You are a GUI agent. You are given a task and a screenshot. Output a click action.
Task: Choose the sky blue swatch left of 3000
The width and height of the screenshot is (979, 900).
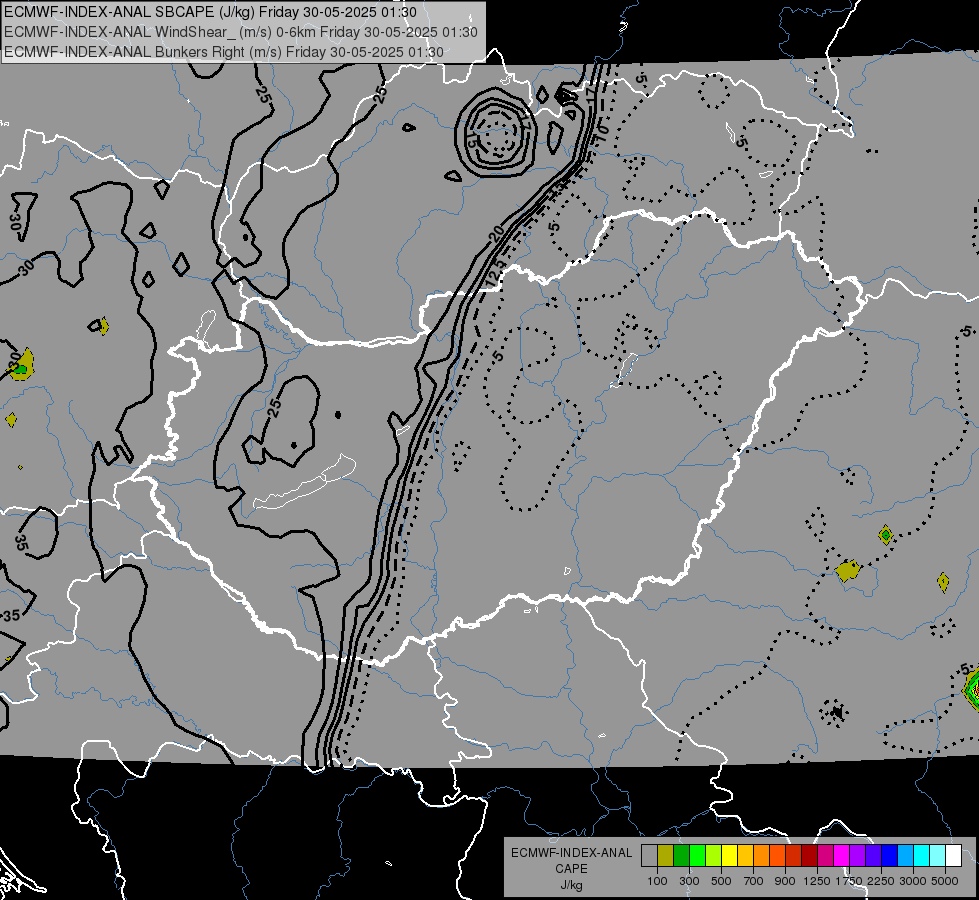coord(905,855)
